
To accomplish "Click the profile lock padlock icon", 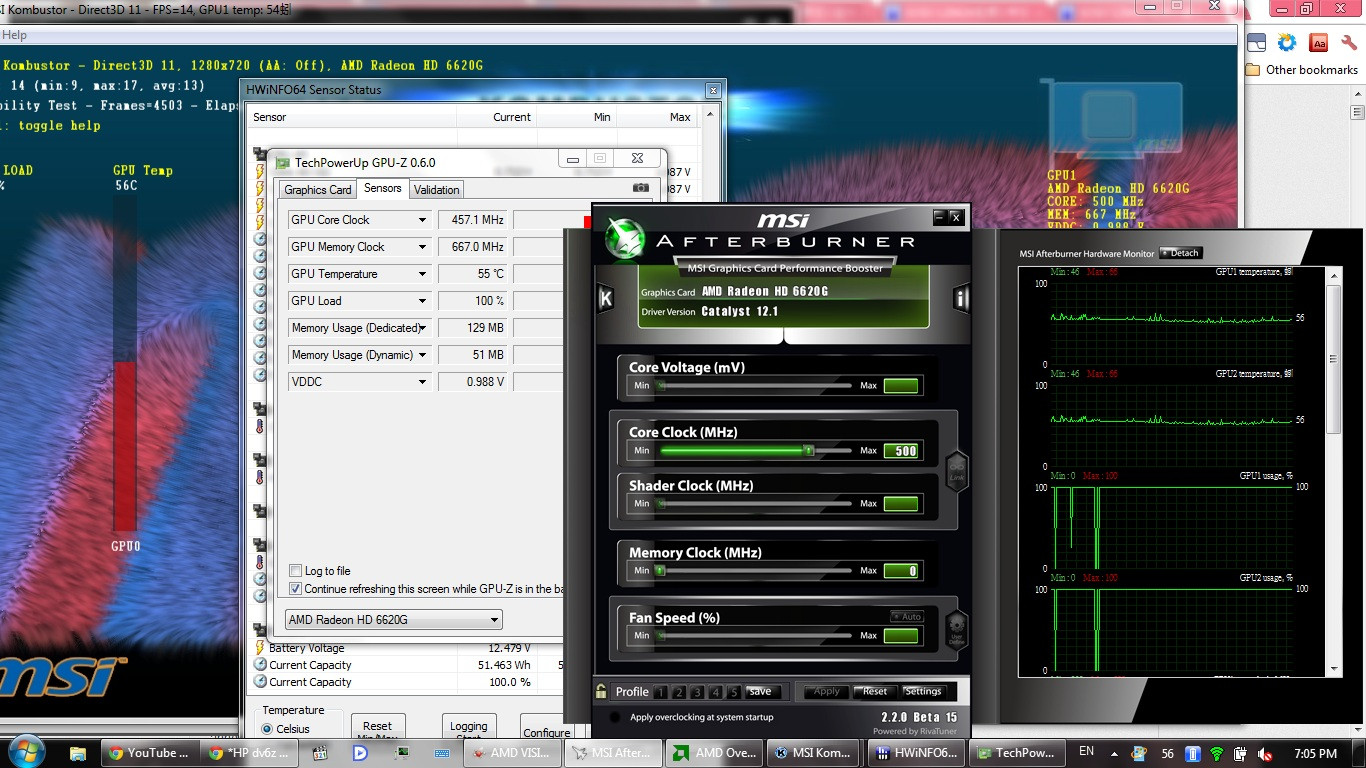I will pyautogui.click(x=601, y=691).
